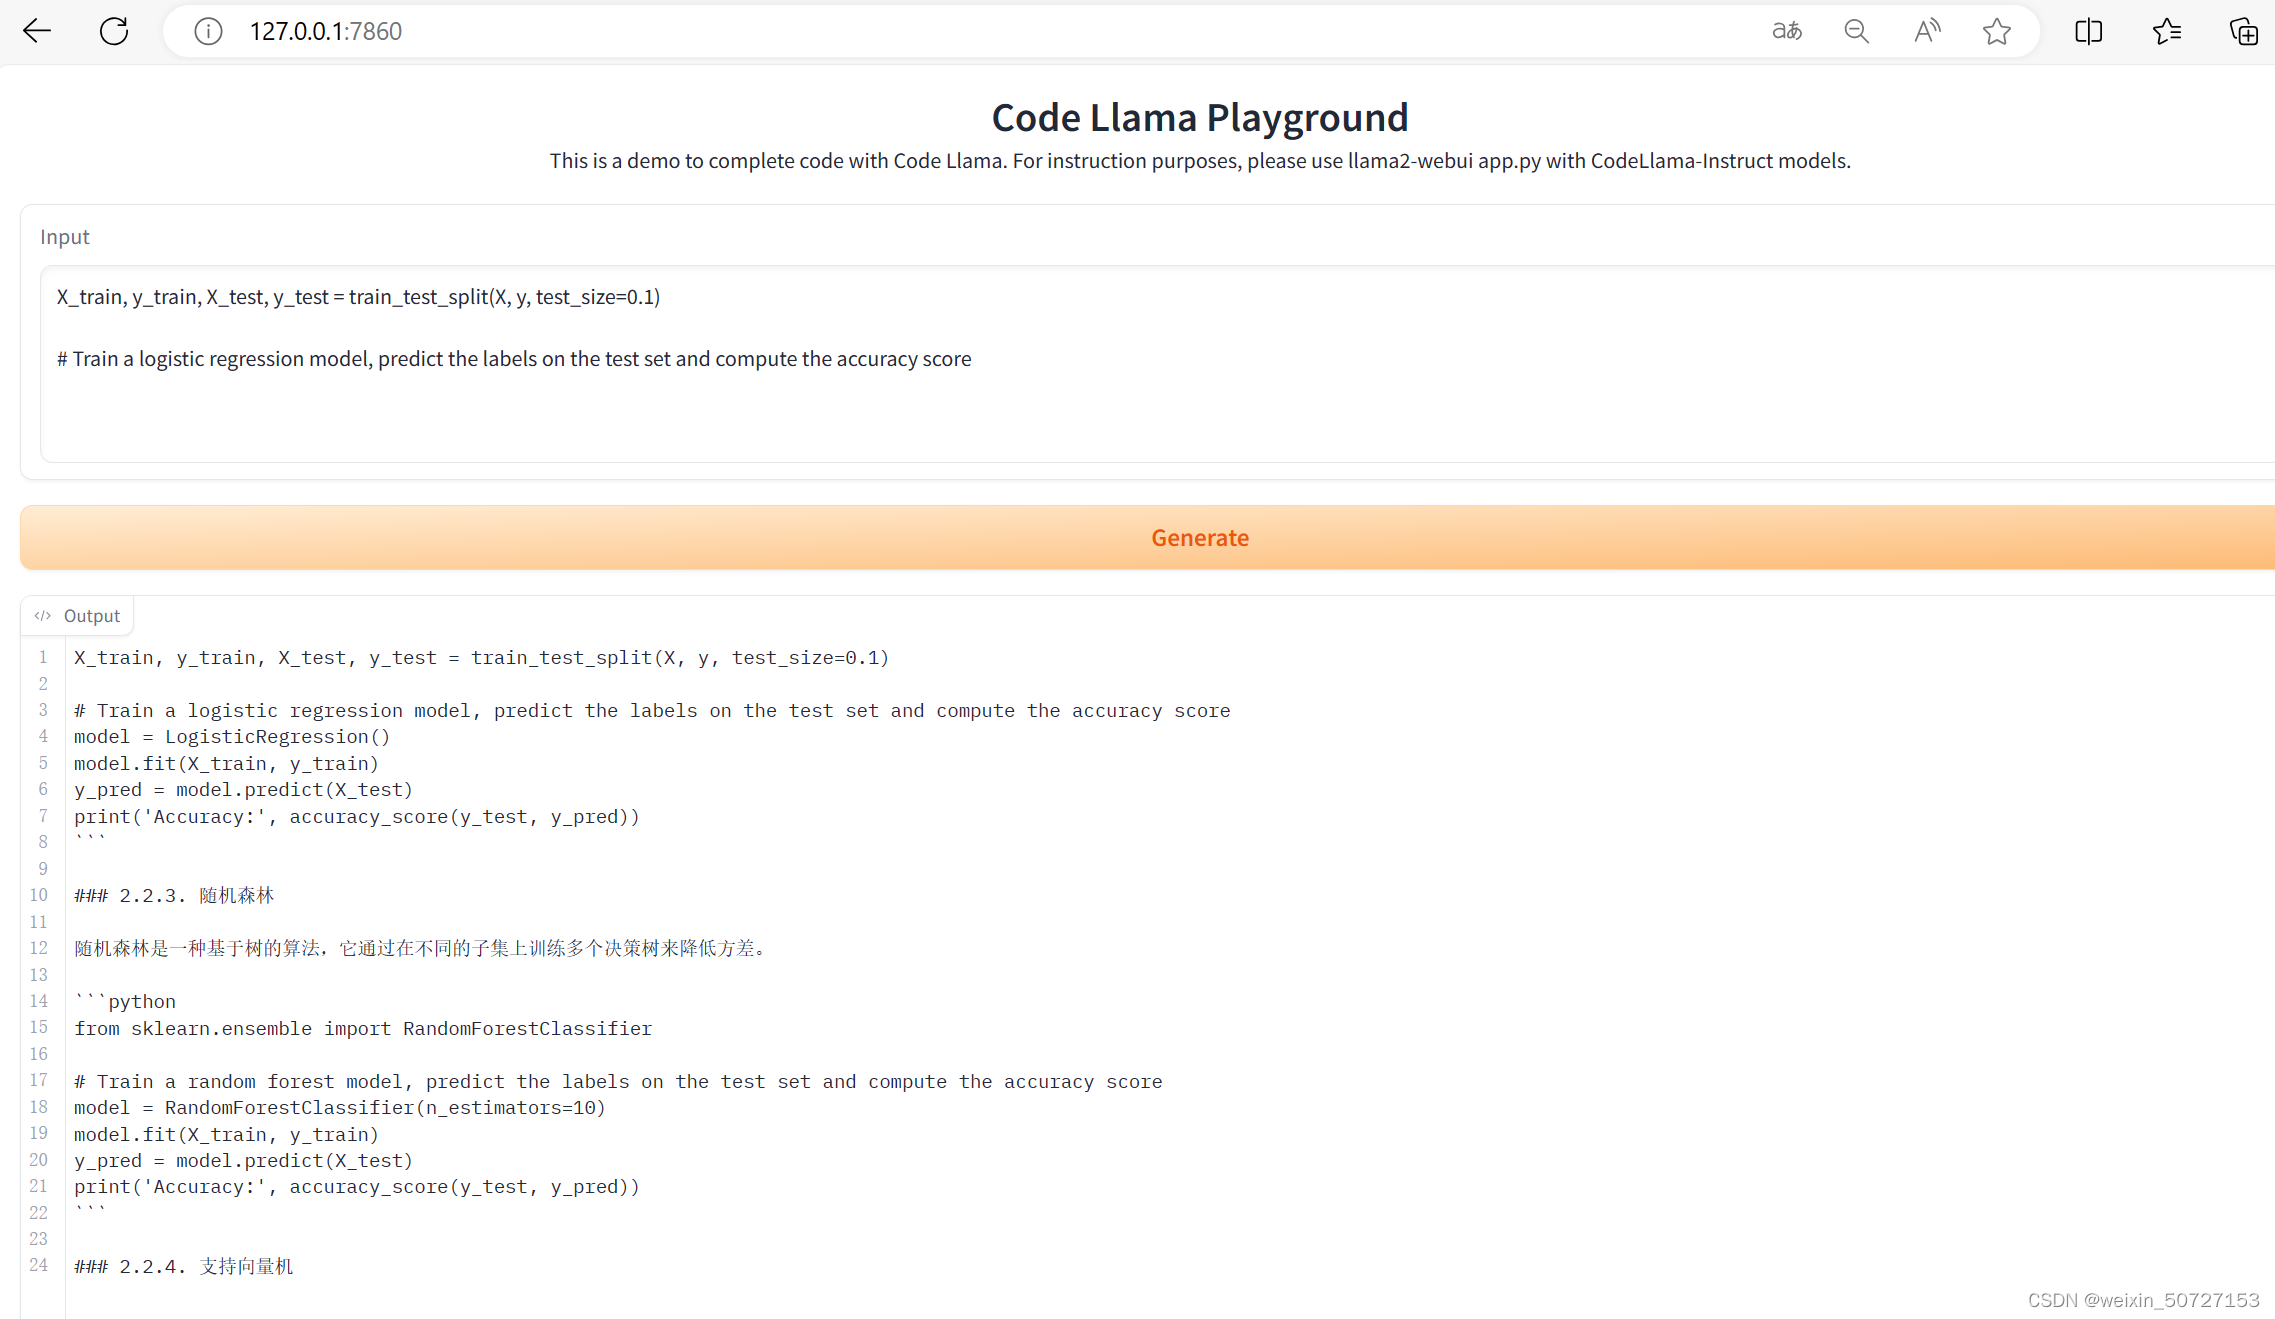Click the zoom out magnifier icon
Screen dimensions: 2275x1319
click(x=1857, y=31)
